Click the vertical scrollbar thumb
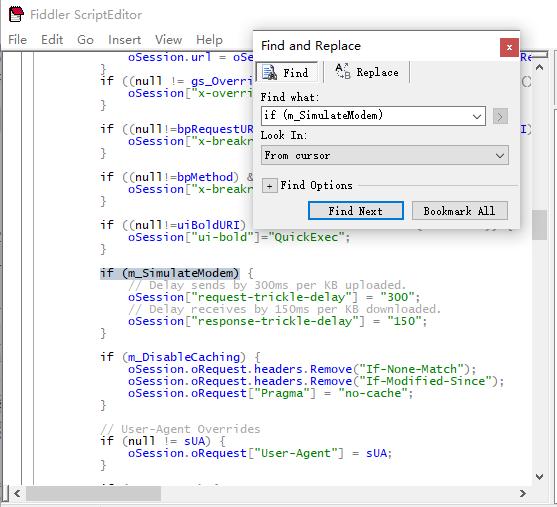The width and height of the screenshot is (557, 507). pyautogui.click(x=539, y=225)
